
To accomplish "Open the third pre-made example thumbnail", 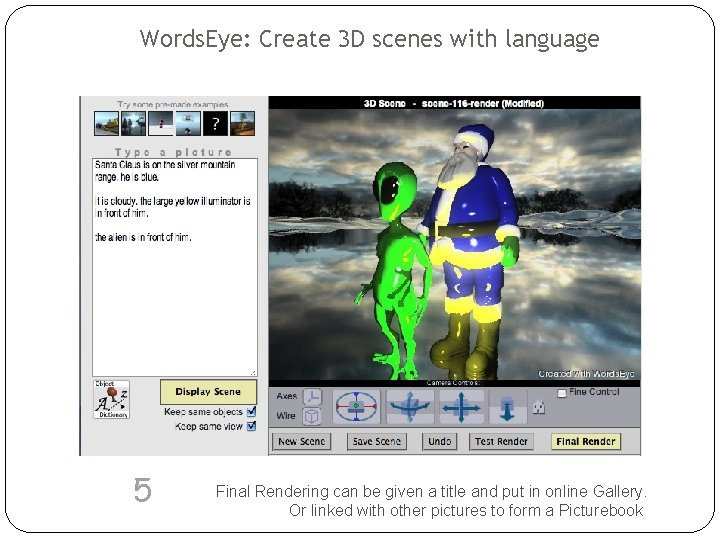I will coord(161,124).
